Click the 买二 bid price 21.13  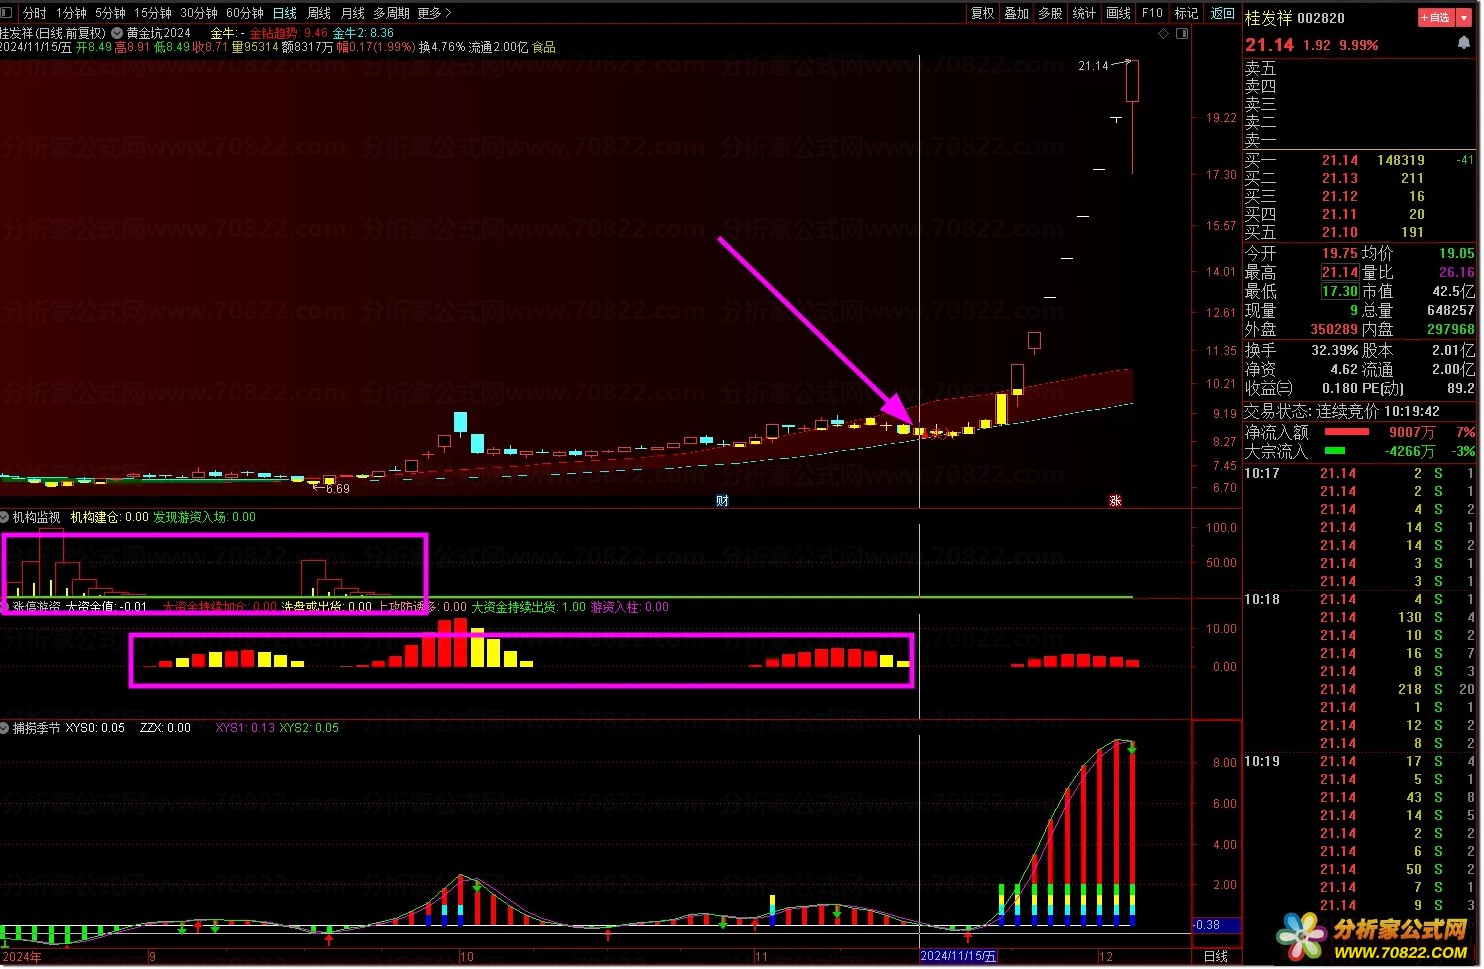point(1340,178)
